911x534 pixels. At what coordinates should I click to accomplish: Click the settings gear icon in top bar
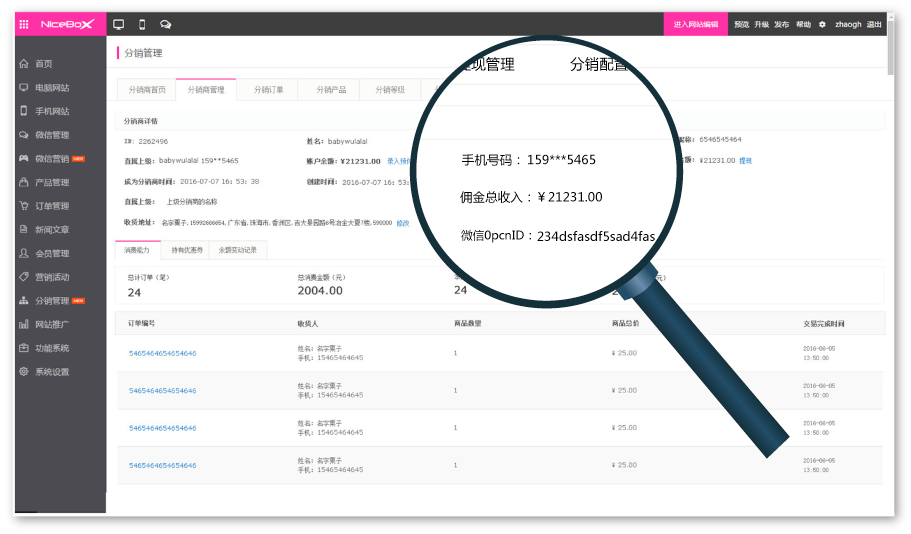tap(822, 24)
